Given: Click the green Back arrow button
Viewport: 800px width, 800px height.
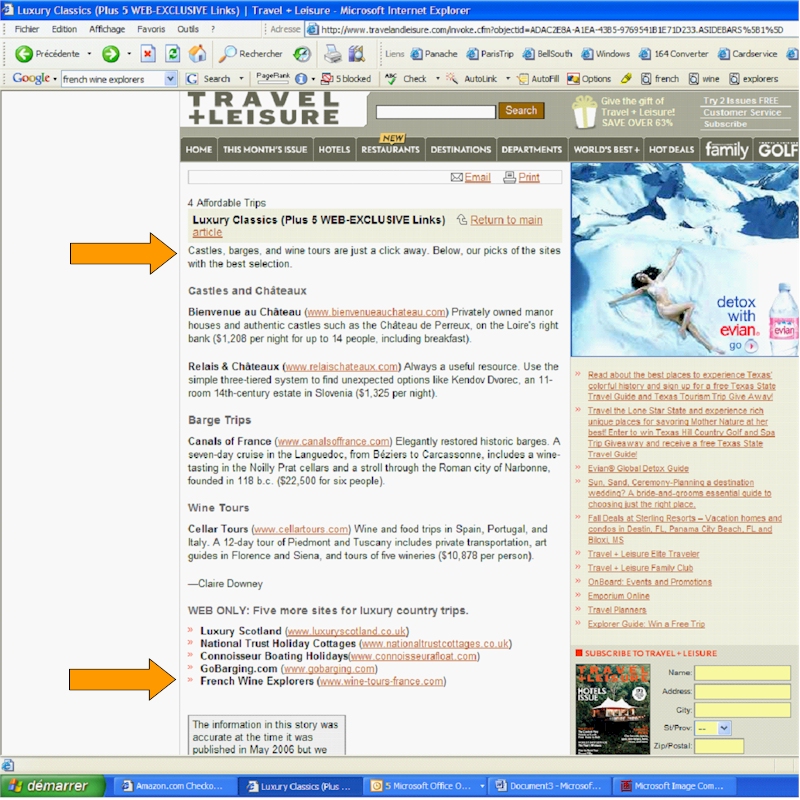Looking at the screenshot, I should pyautogui.click(x=23, y=54).
